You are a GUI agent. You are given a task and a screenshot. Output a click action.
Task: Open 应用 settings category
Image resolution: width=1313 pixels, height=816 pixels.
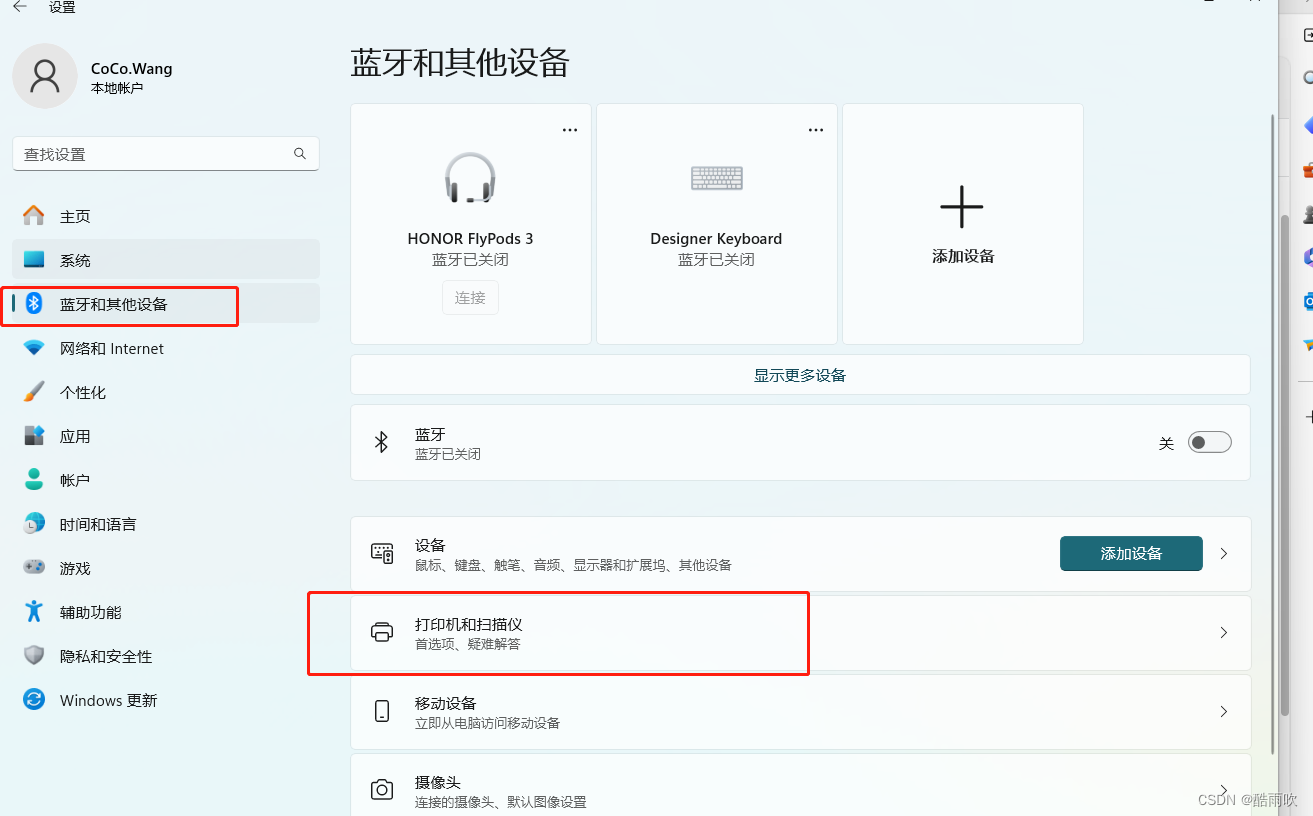pos(166,436)
